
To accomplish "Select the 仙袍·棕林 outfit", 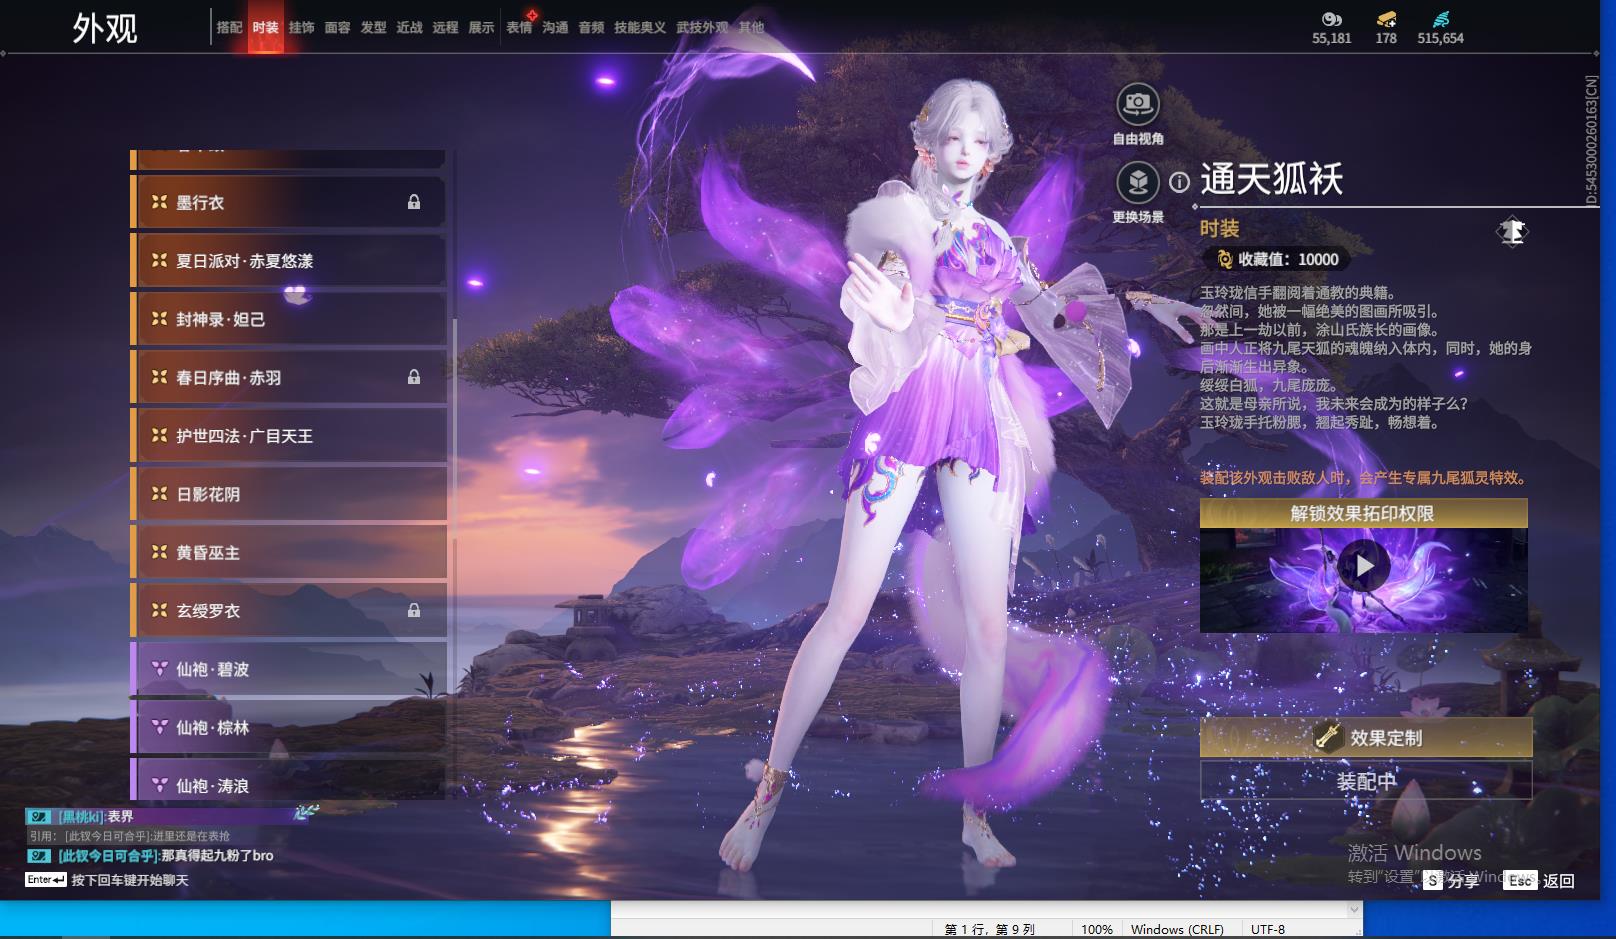I will (x=288, y=727).
